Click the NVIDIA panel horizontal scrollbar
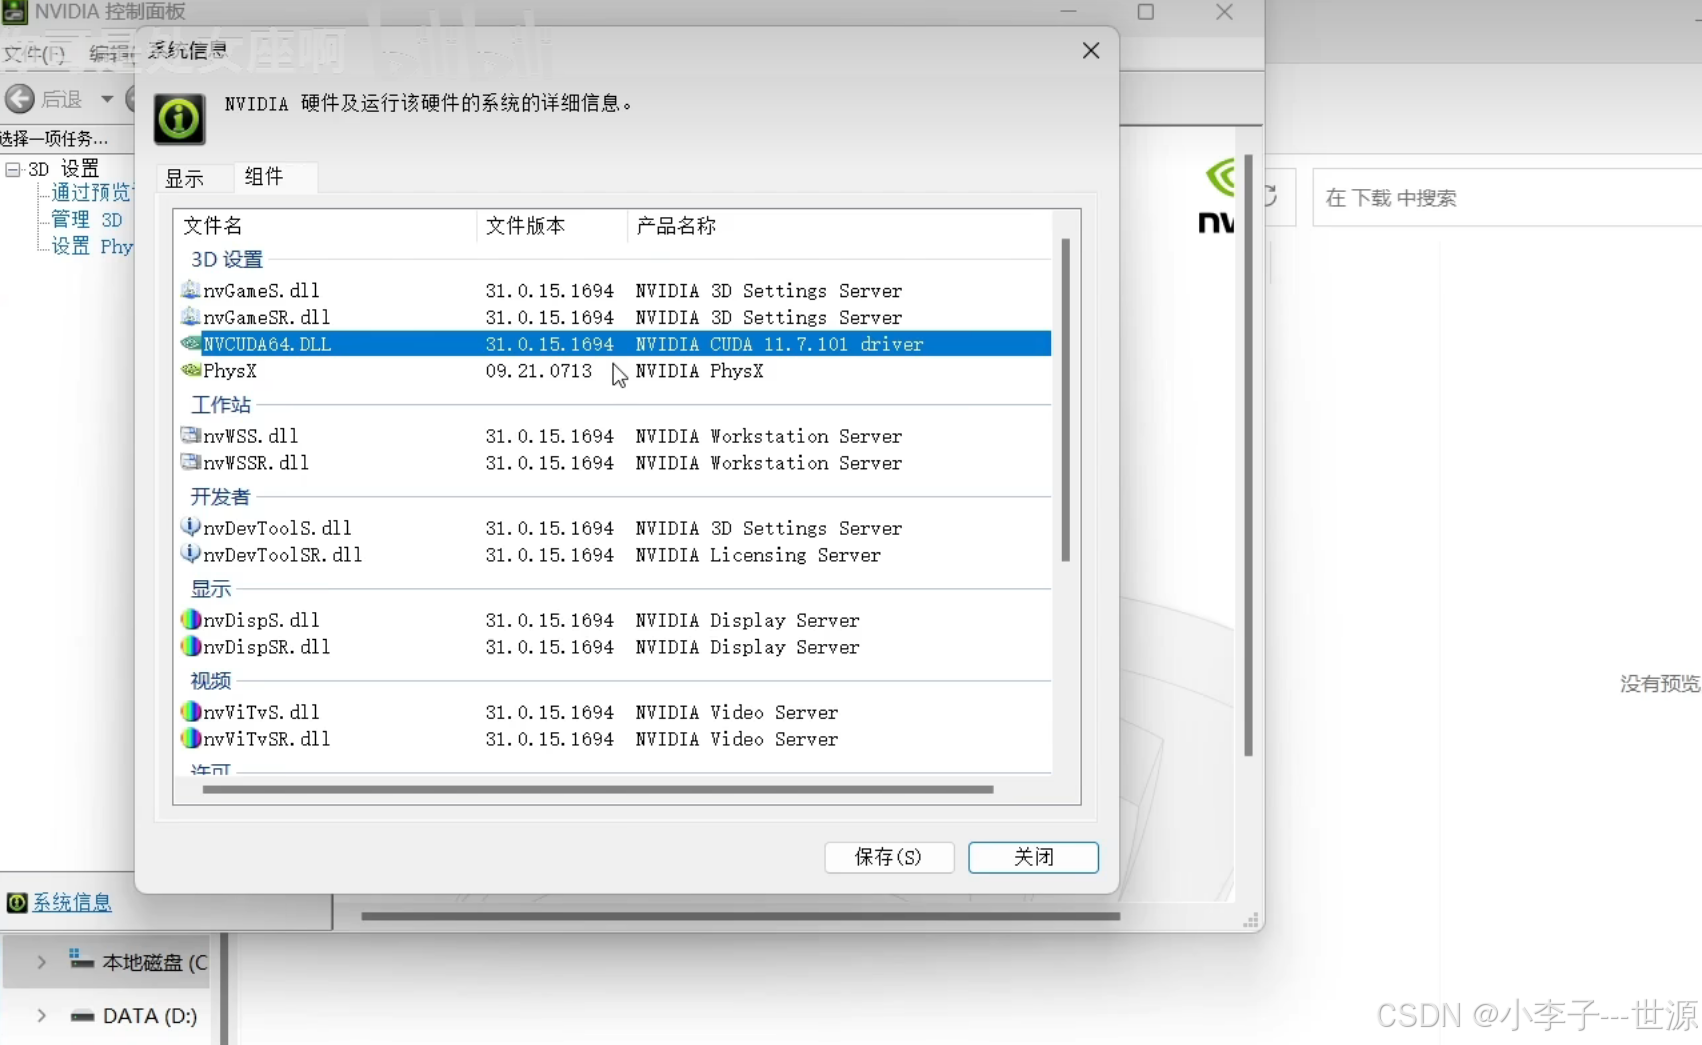 click(741, 915)
